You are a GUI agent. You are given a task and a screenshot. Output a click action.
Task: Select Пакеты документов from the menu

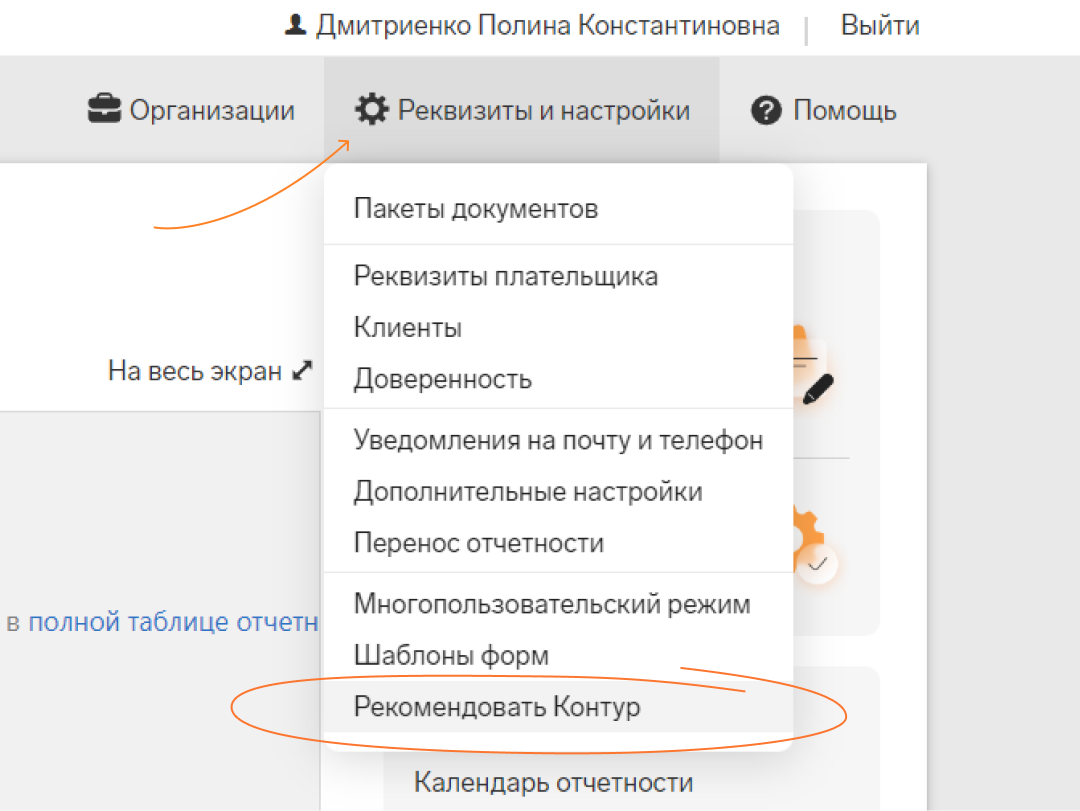point(476,209)
